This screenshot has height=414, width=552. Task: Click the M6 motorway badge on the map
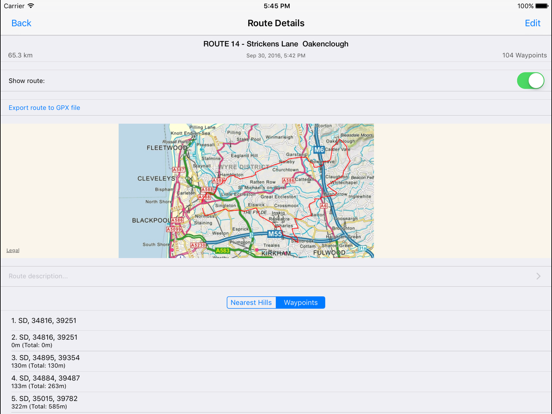(319, 150)
